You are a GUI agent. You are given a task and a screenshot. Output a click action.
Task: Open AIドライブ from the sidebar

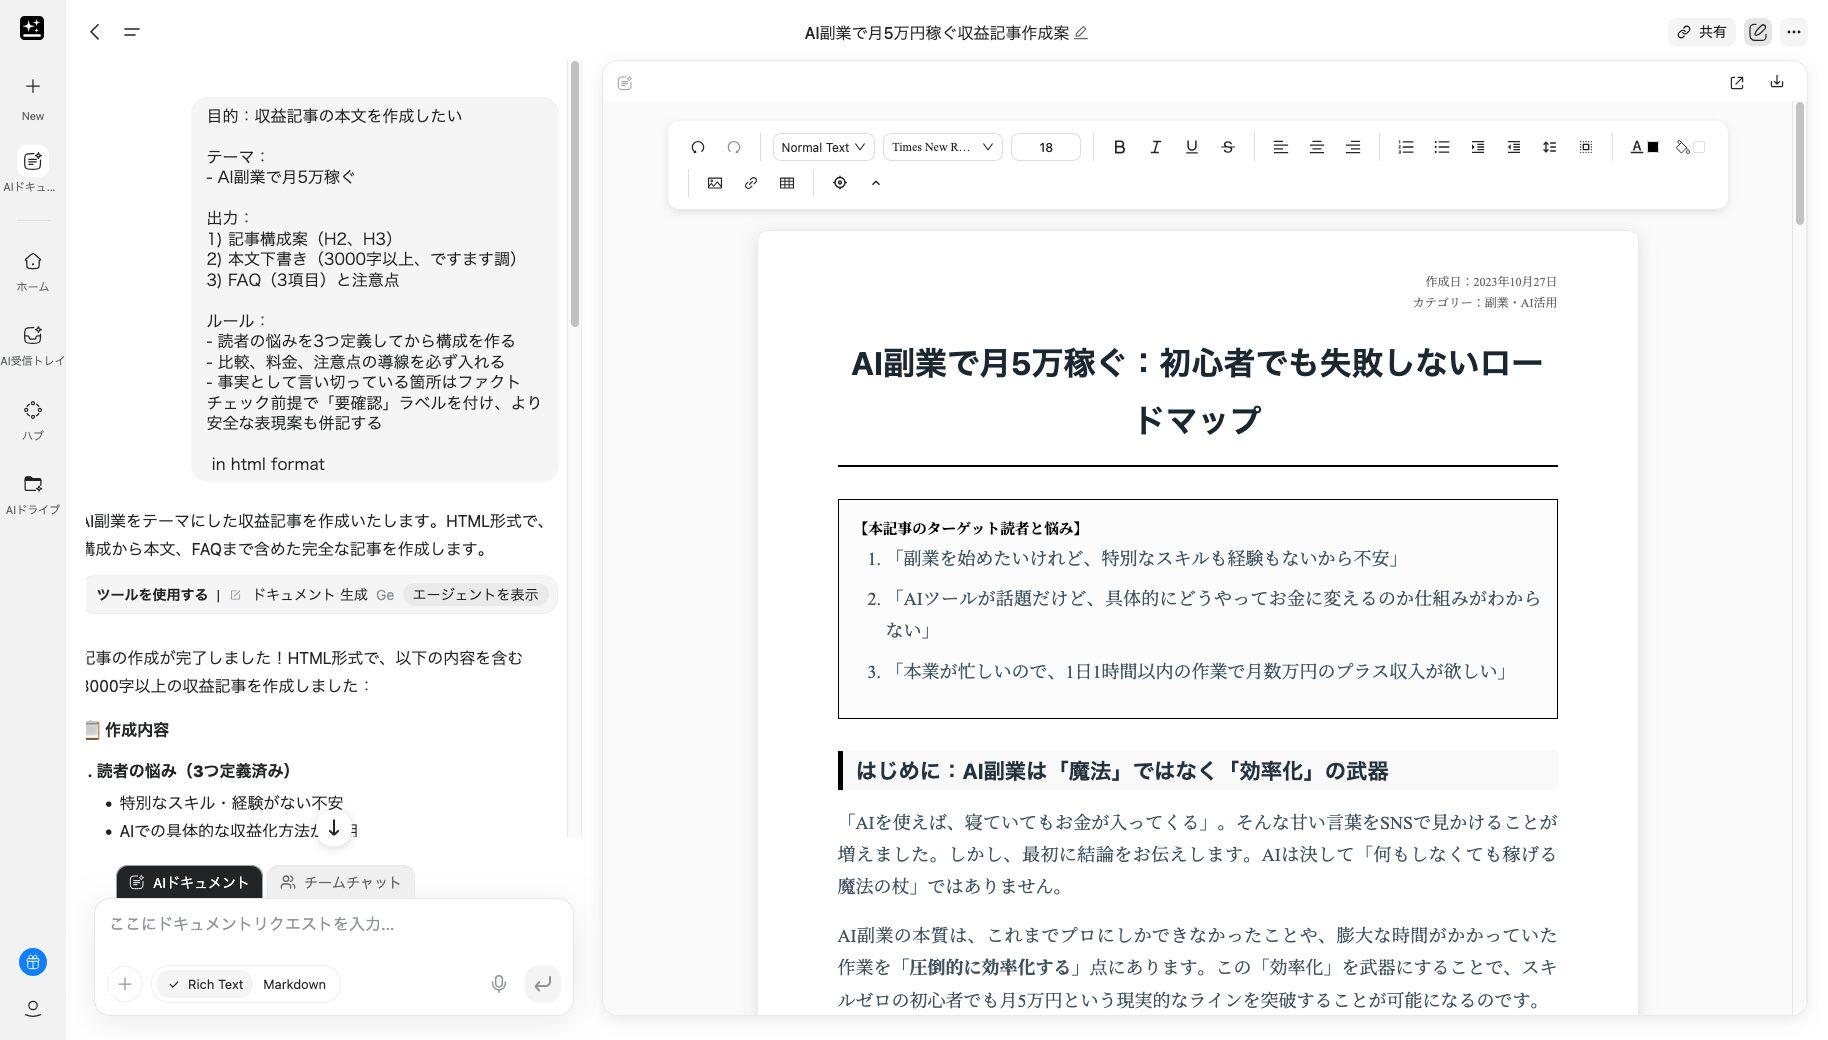tap(33, 492)
